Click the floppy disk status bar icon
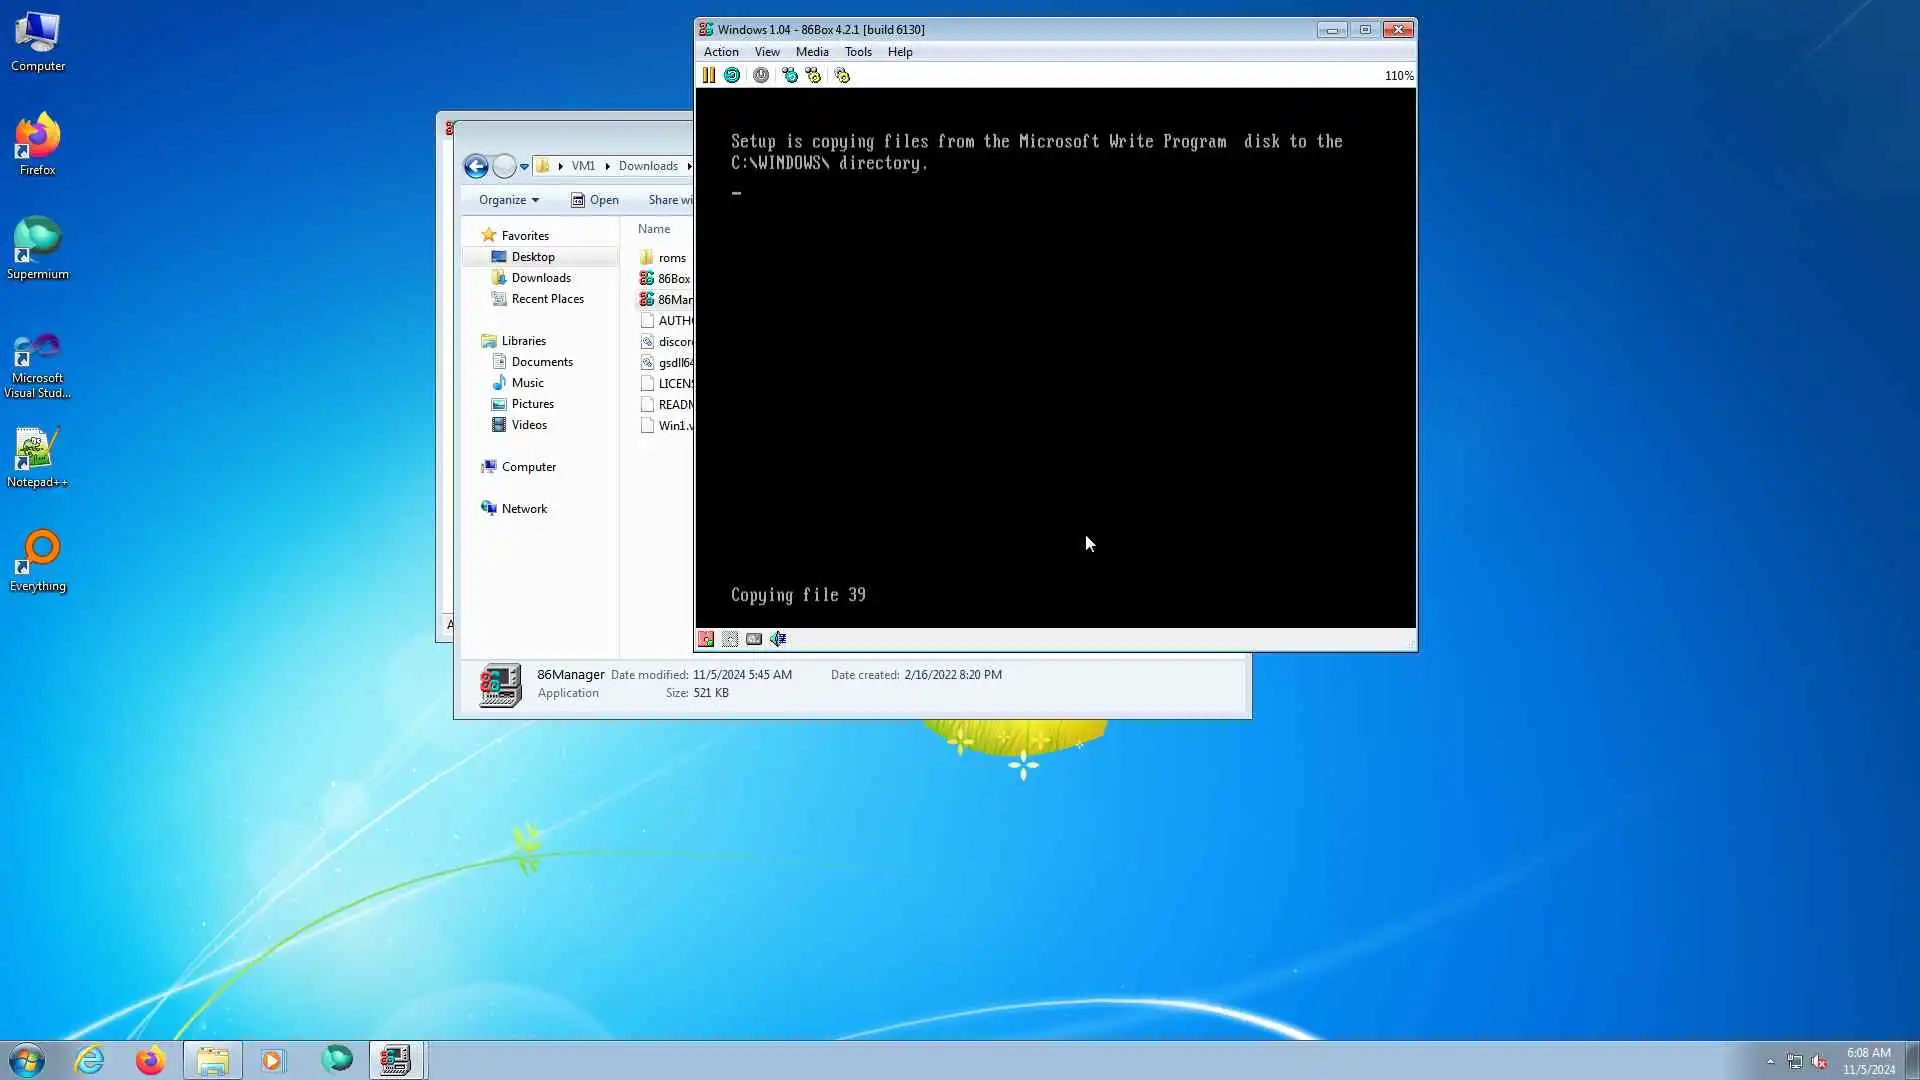This screenshot has width=1920, height=1080. 706,639
